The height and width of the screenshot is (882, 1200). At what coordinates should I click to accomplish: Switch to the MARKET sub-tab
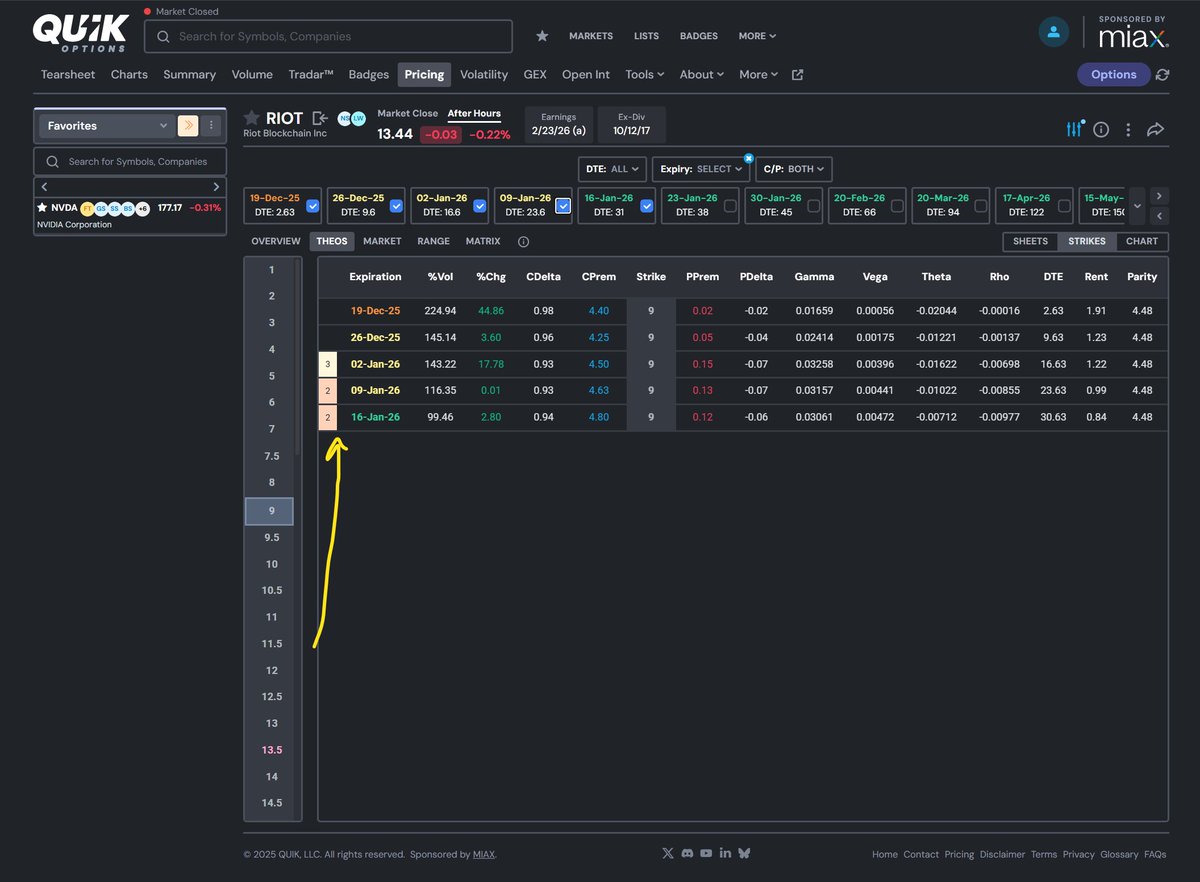tap(382, 242)
